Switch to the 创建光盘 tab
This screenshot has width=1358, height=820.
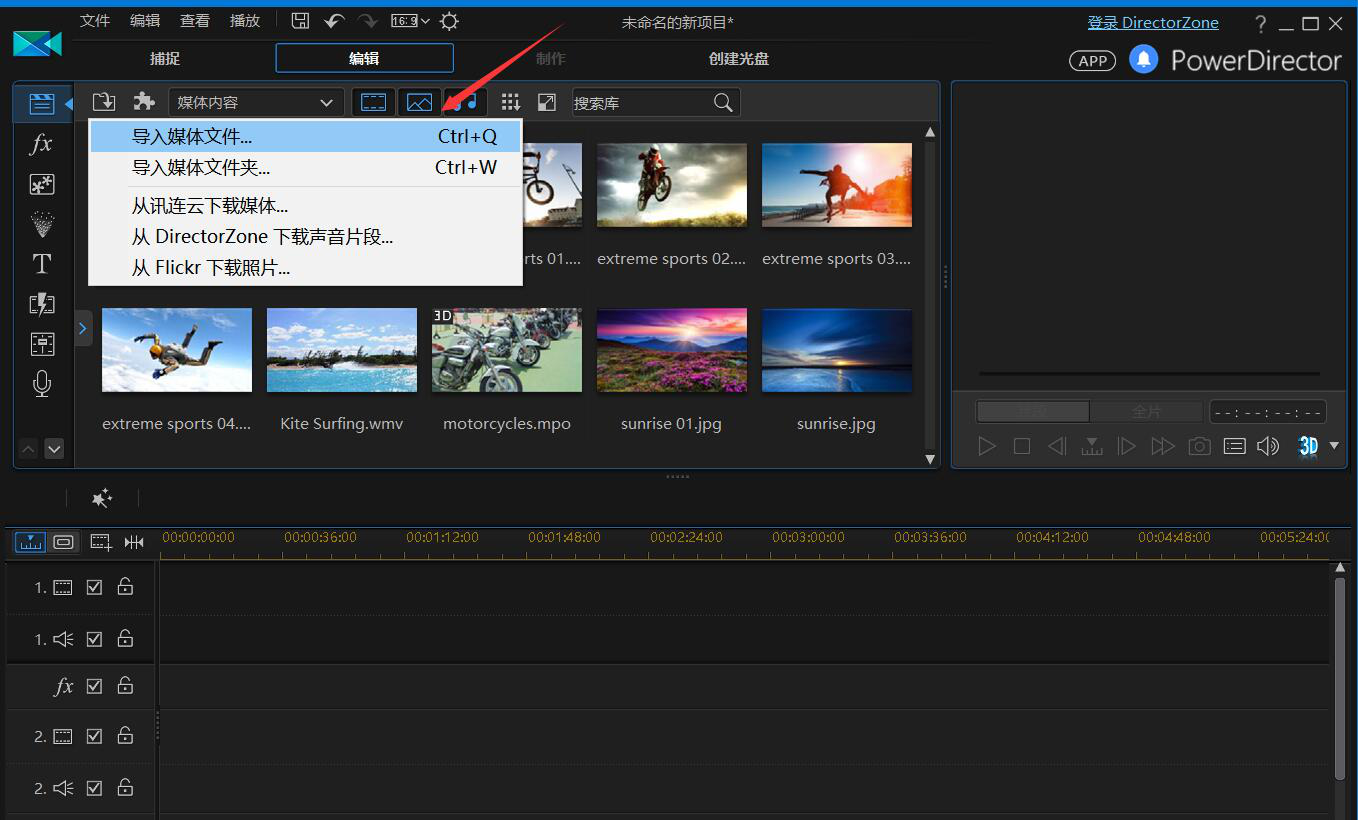738,59
